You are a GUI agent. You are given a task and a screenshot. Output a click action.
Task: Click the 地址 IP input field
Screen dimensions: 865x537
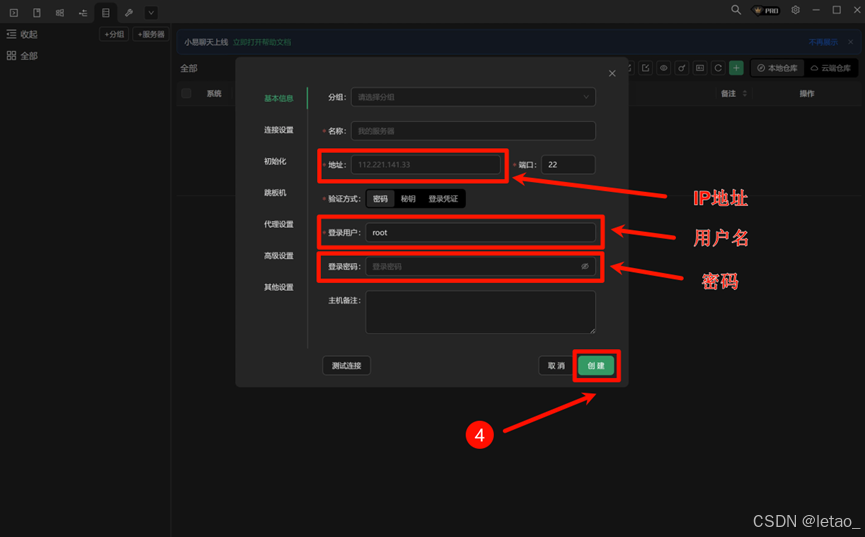click(426, 164)
